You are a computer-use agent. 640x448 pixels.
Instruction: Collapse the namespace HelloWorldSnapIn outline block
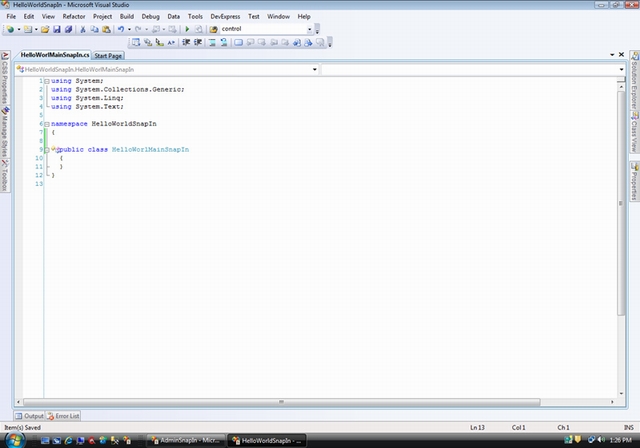pos(47,124)
